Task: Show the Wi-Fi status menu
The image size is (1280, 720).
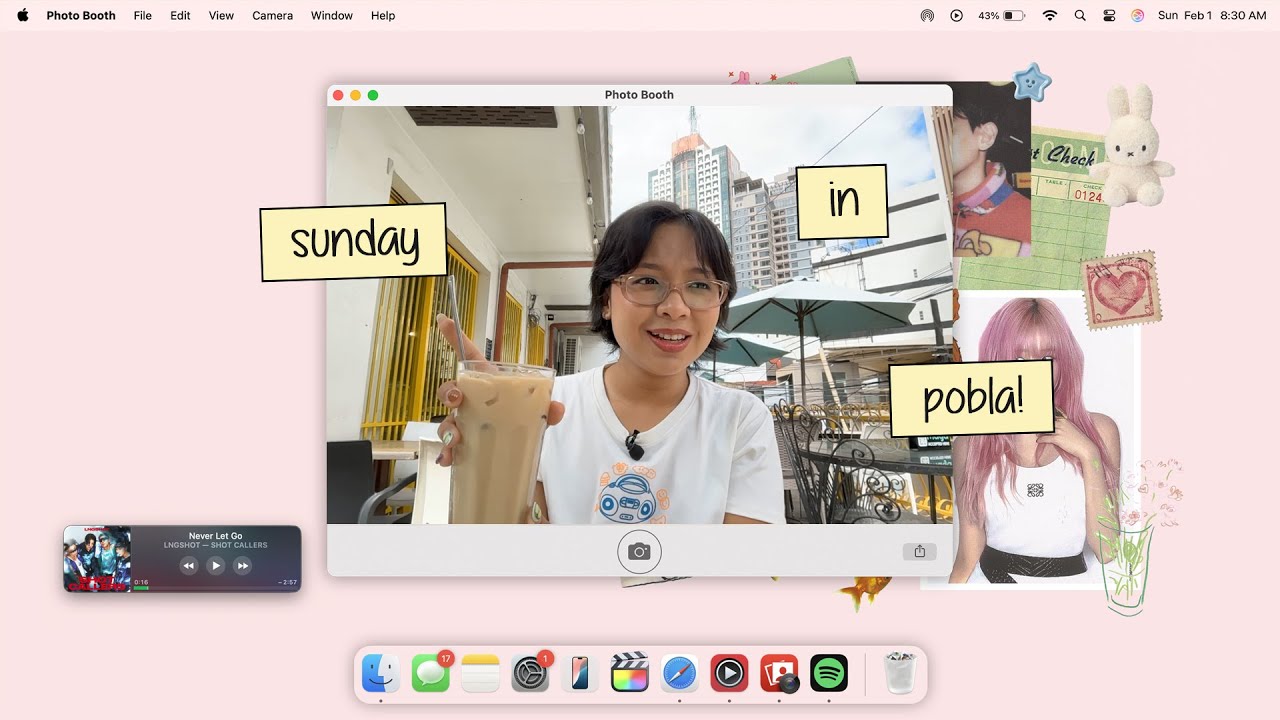Action: point(1049,15)
